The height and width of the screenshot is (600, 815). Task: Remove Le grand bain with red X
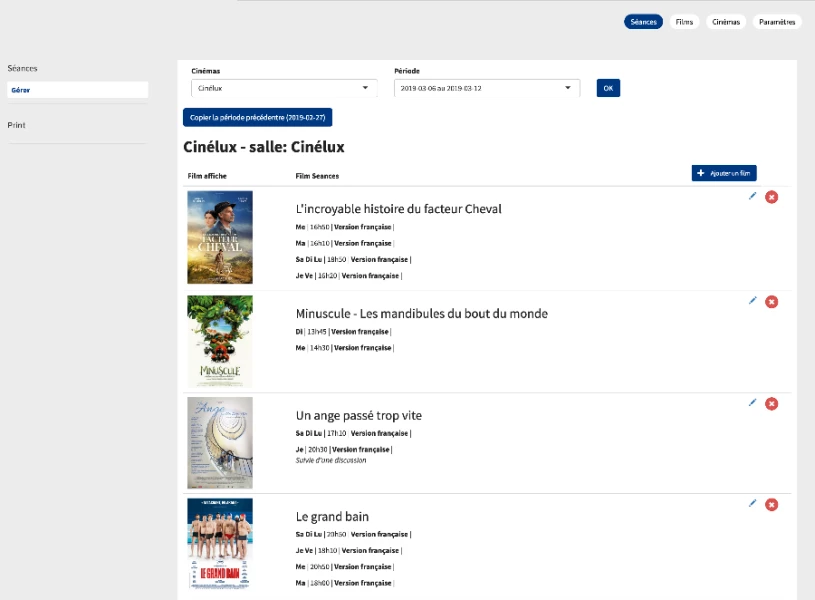click(x=771, y=505)
